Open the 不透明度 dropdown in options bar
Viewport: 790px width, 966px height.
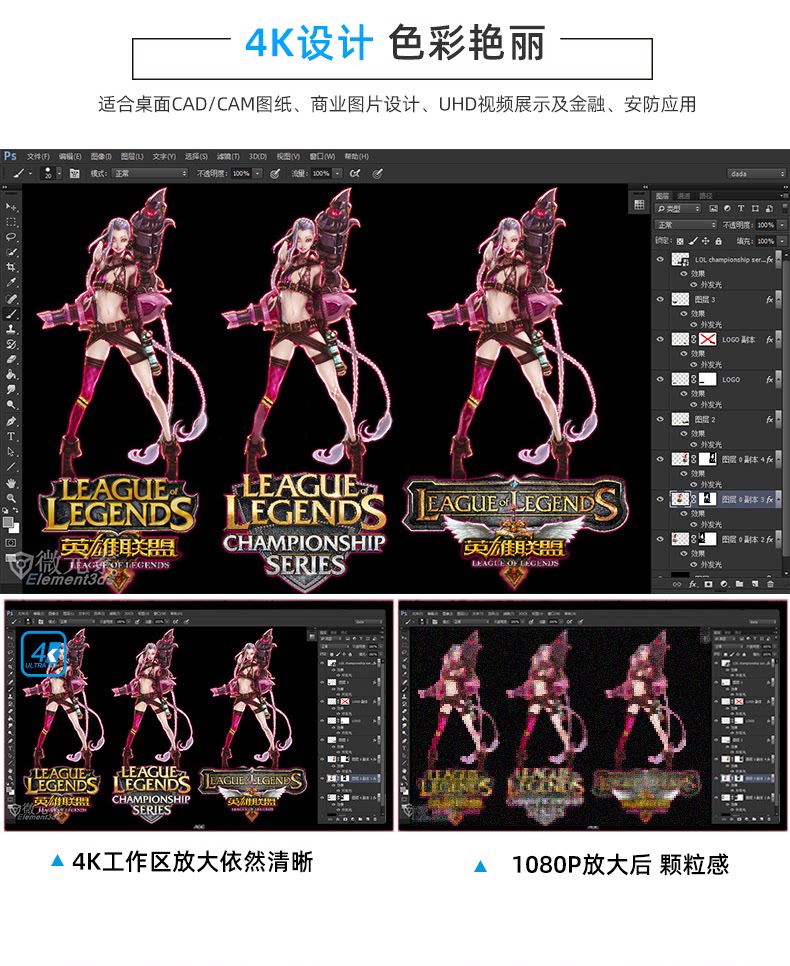(258, 174)
